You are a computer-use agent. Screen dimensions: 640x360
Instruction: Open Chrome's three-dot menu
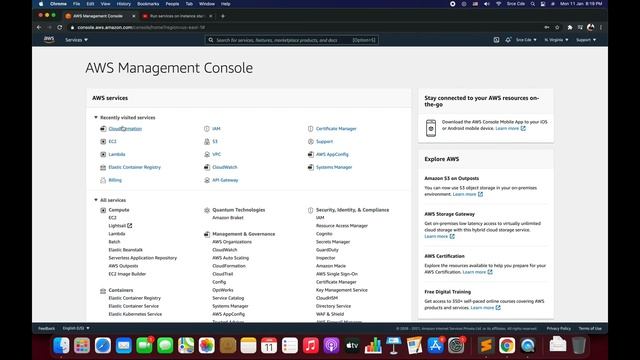click(x=601, y=27)
